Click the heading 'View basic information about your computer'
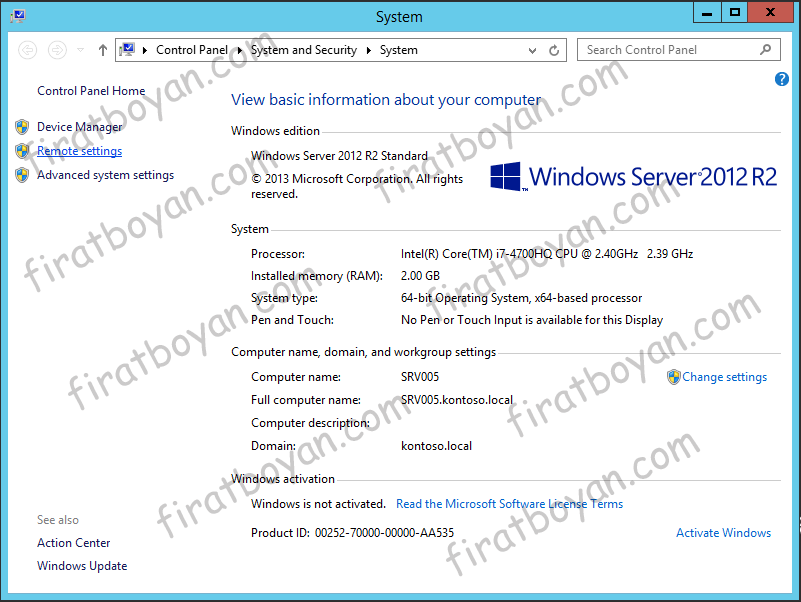Viewport: 801px width, 602px height. pyautogui.click(x=386, y=100)
